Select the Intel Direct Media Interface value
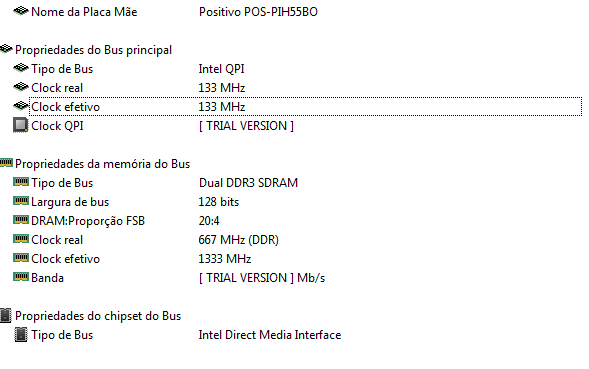This screenshot has height=369, width=589. click(270, 334)
